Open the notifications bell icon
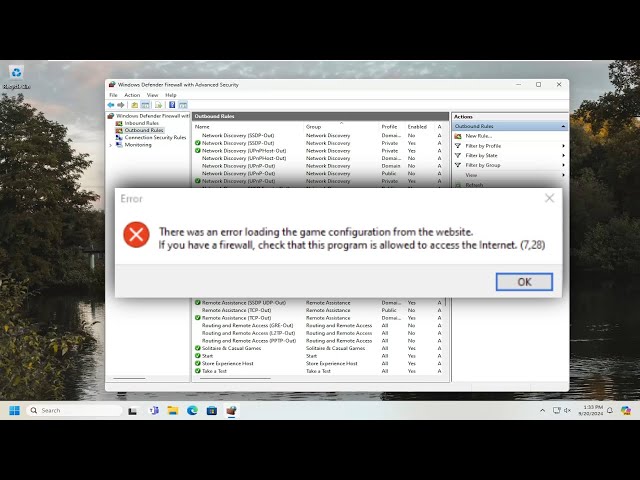This screenshot has width=640, height=480. (x=610, y=410)
